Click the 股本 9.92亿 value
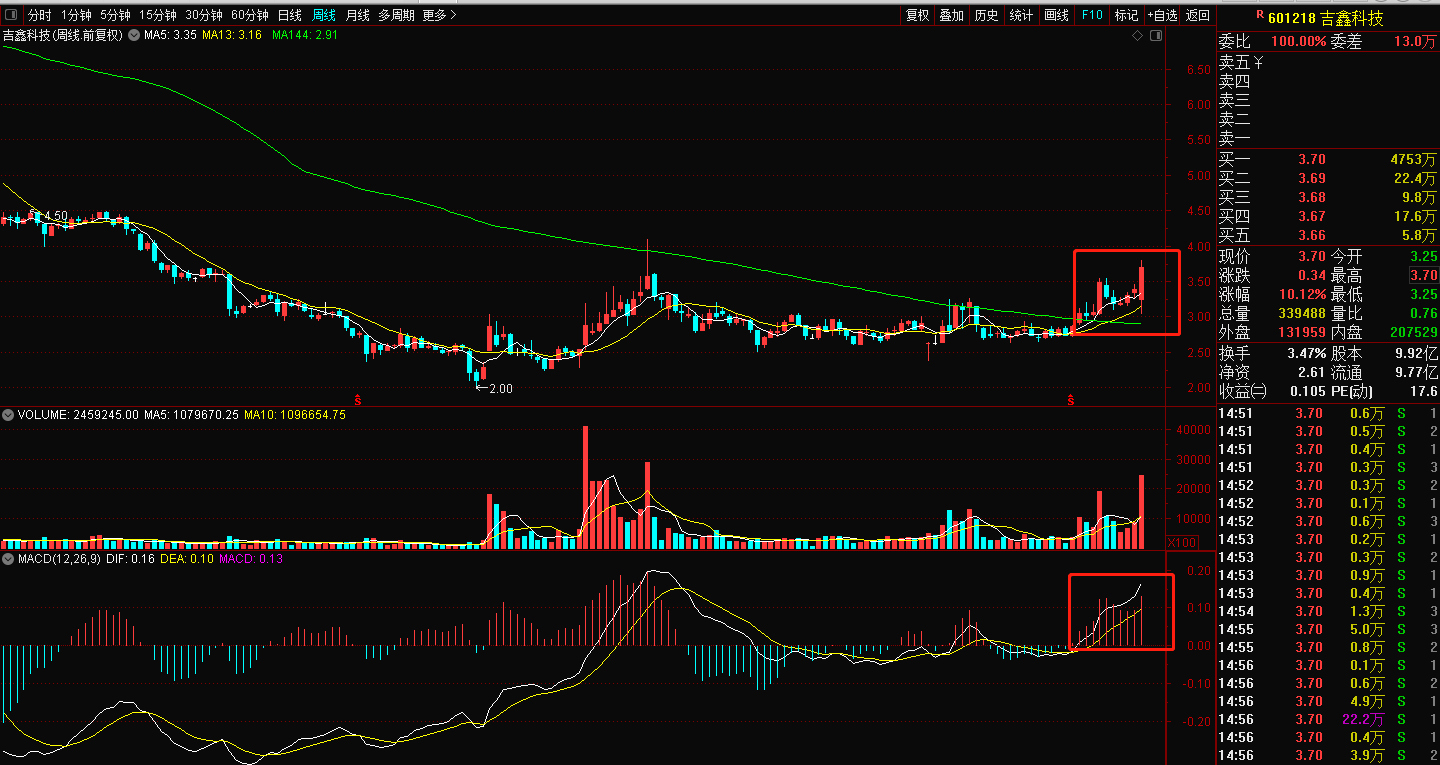The width and height of the screenshot is (1440, 765). (1415, 354)
